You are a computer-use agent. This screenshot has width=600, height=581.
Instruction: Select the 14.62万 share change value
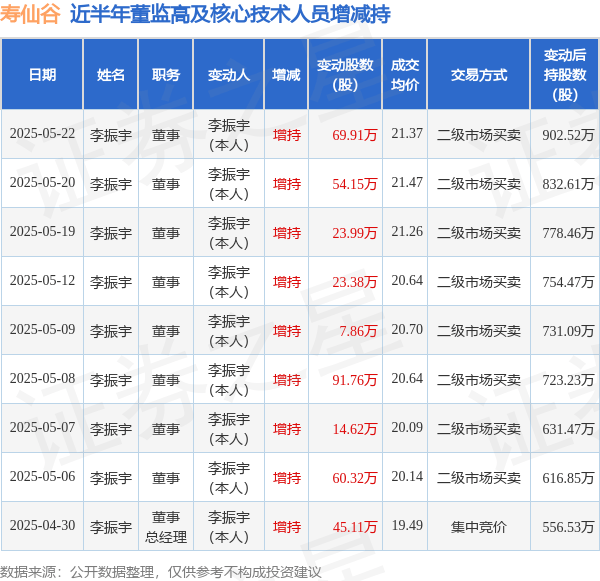coord(355,429)
